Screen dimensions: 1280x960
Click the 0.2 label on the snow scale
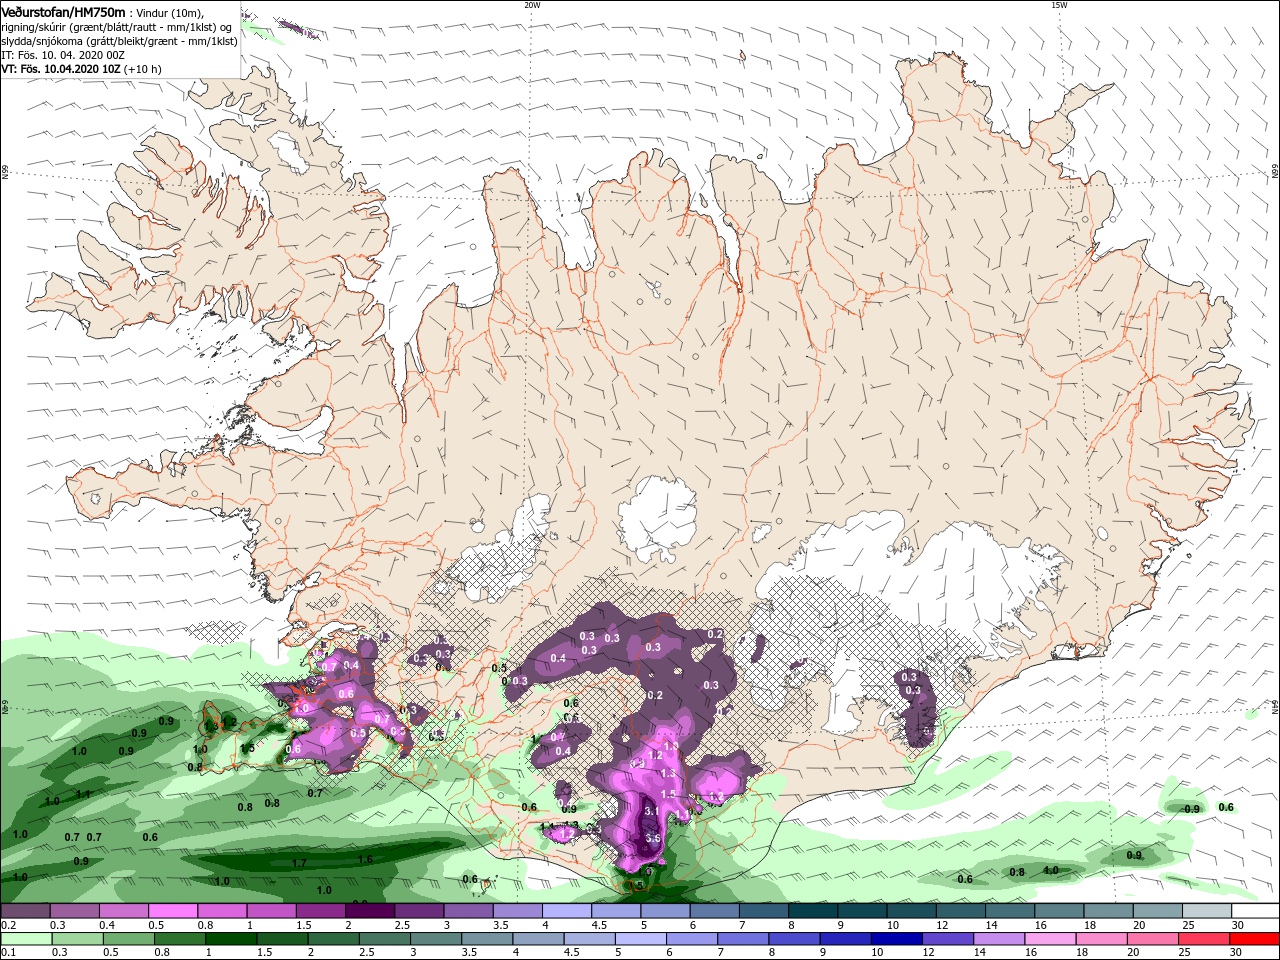8,925
